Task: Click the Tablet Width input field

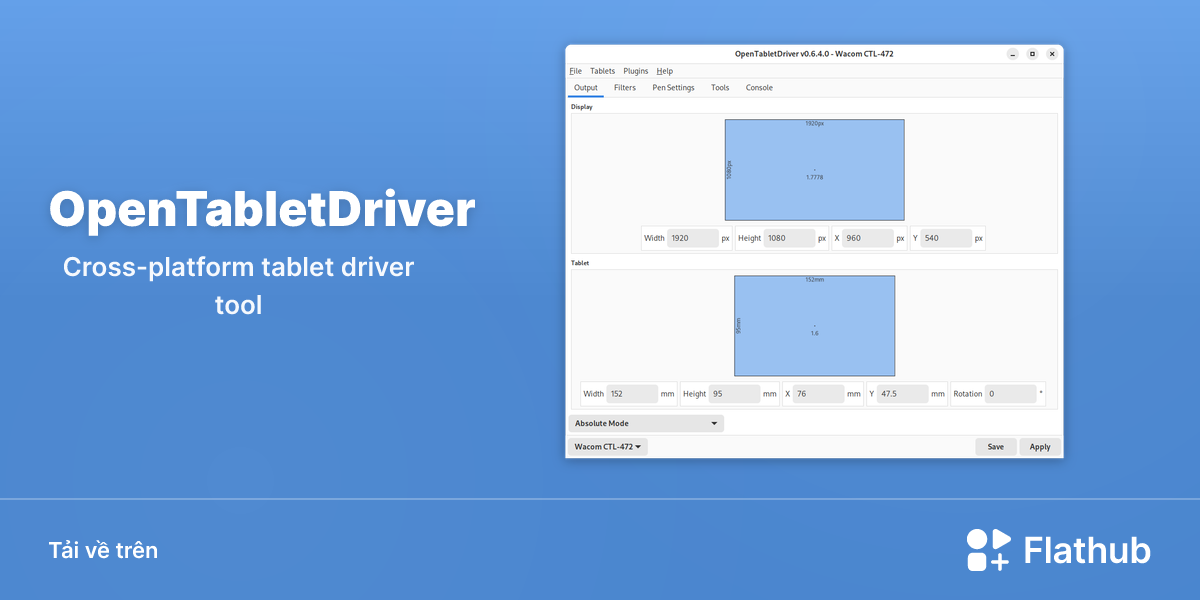Action: (x=633, y=394)
